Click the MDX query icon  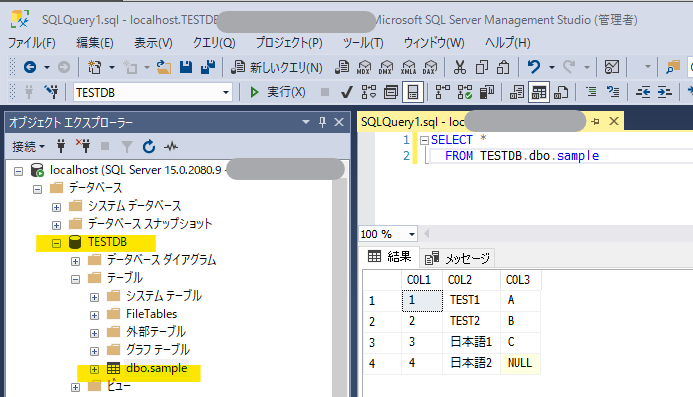pos(364,67)
